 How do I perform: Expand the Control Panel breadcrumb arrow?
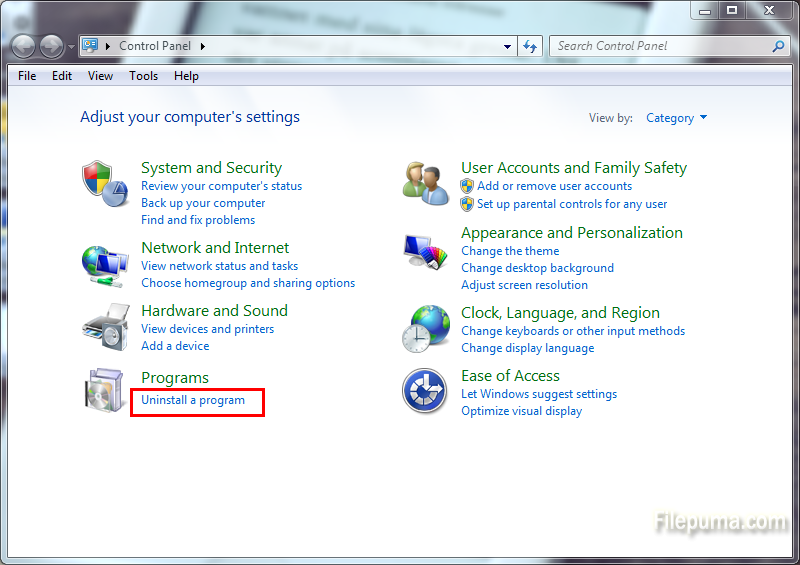pyautogui.click(x=203, y=46)
